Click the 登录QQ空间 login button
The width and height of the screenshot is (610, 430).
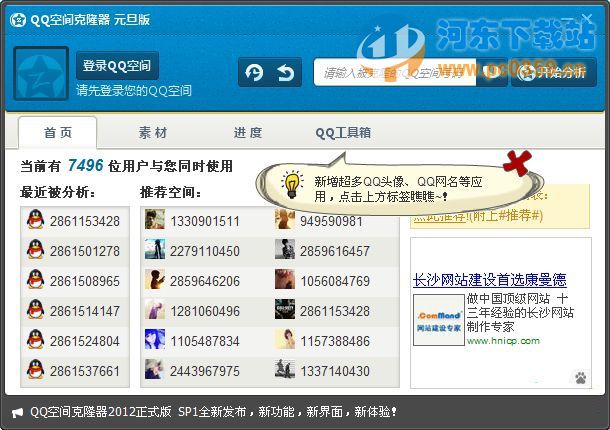pos(117,65)
